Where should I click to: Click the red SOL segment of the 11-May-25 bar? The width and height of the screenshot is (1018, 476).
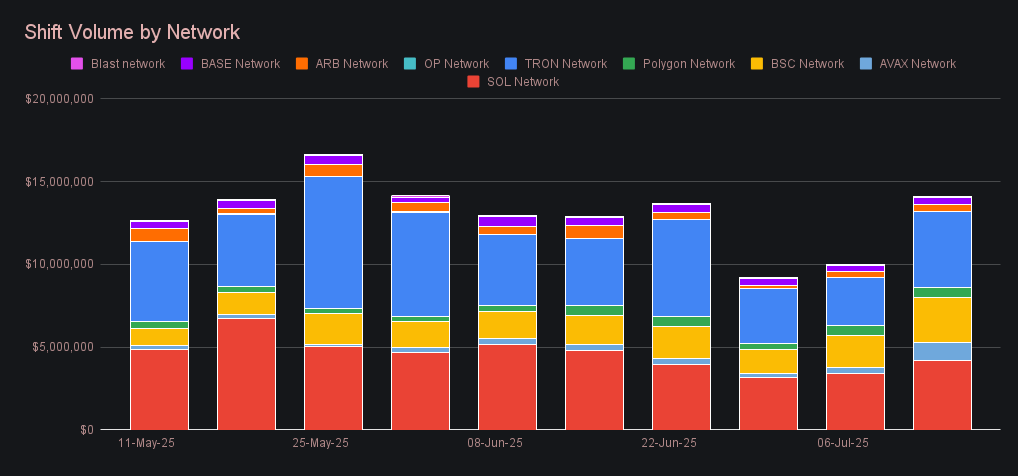pyautogui.click(x=159, y=388)
